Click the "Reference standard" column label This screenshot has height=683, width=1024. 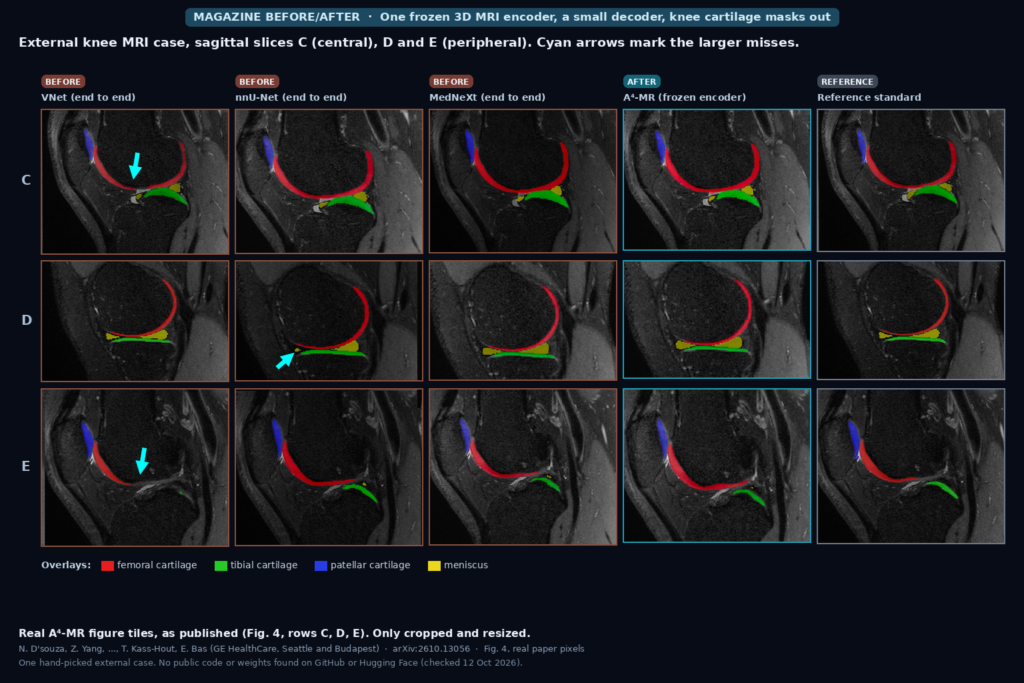coord(869,97)
